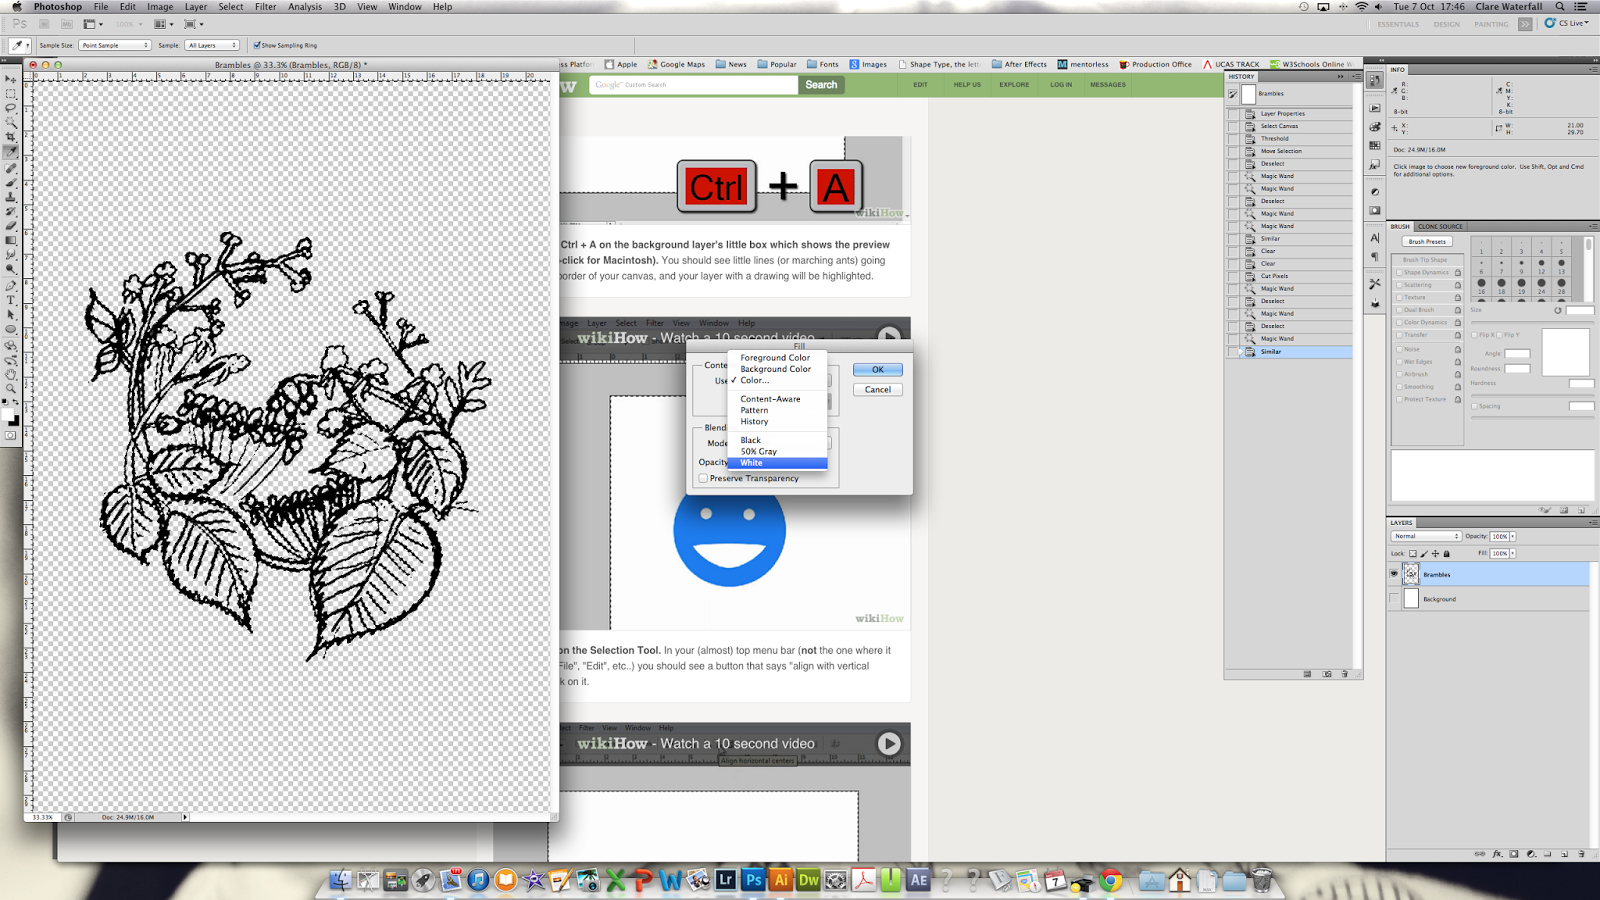Image resolution: width=1600 pixels, height=900 pixels.
Task: Select the Crop tool
Action: pos(10,137)
